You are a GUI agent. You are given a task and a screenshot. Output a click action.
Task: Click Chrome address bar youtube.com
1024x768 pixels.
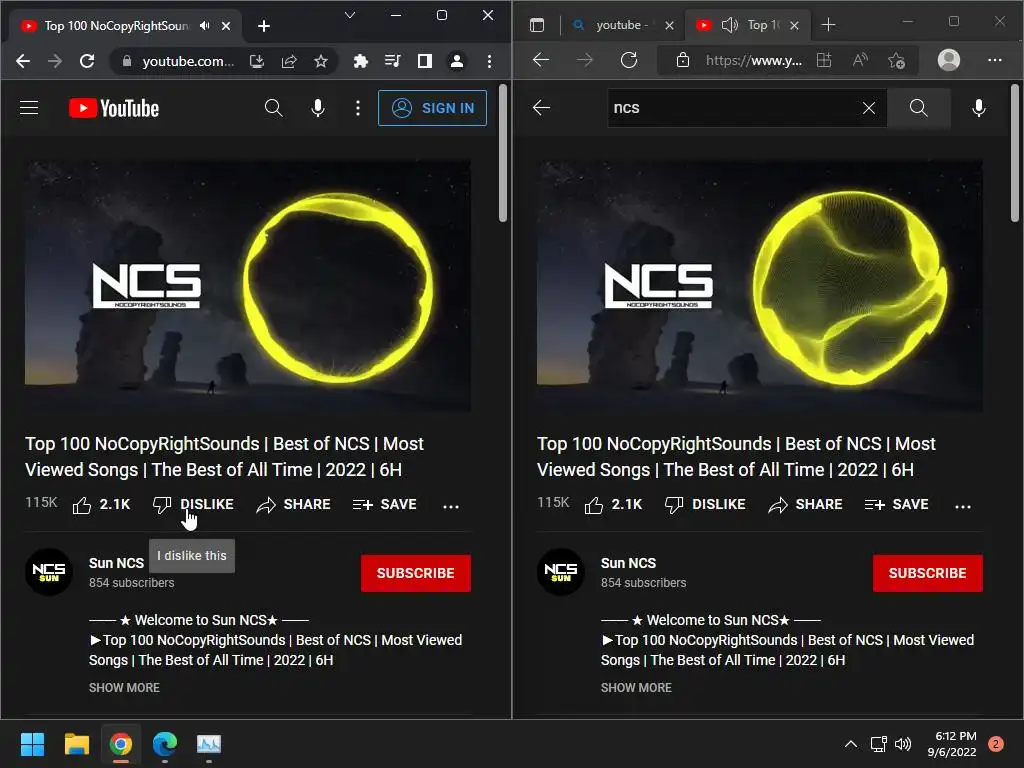tap(188, 61)
